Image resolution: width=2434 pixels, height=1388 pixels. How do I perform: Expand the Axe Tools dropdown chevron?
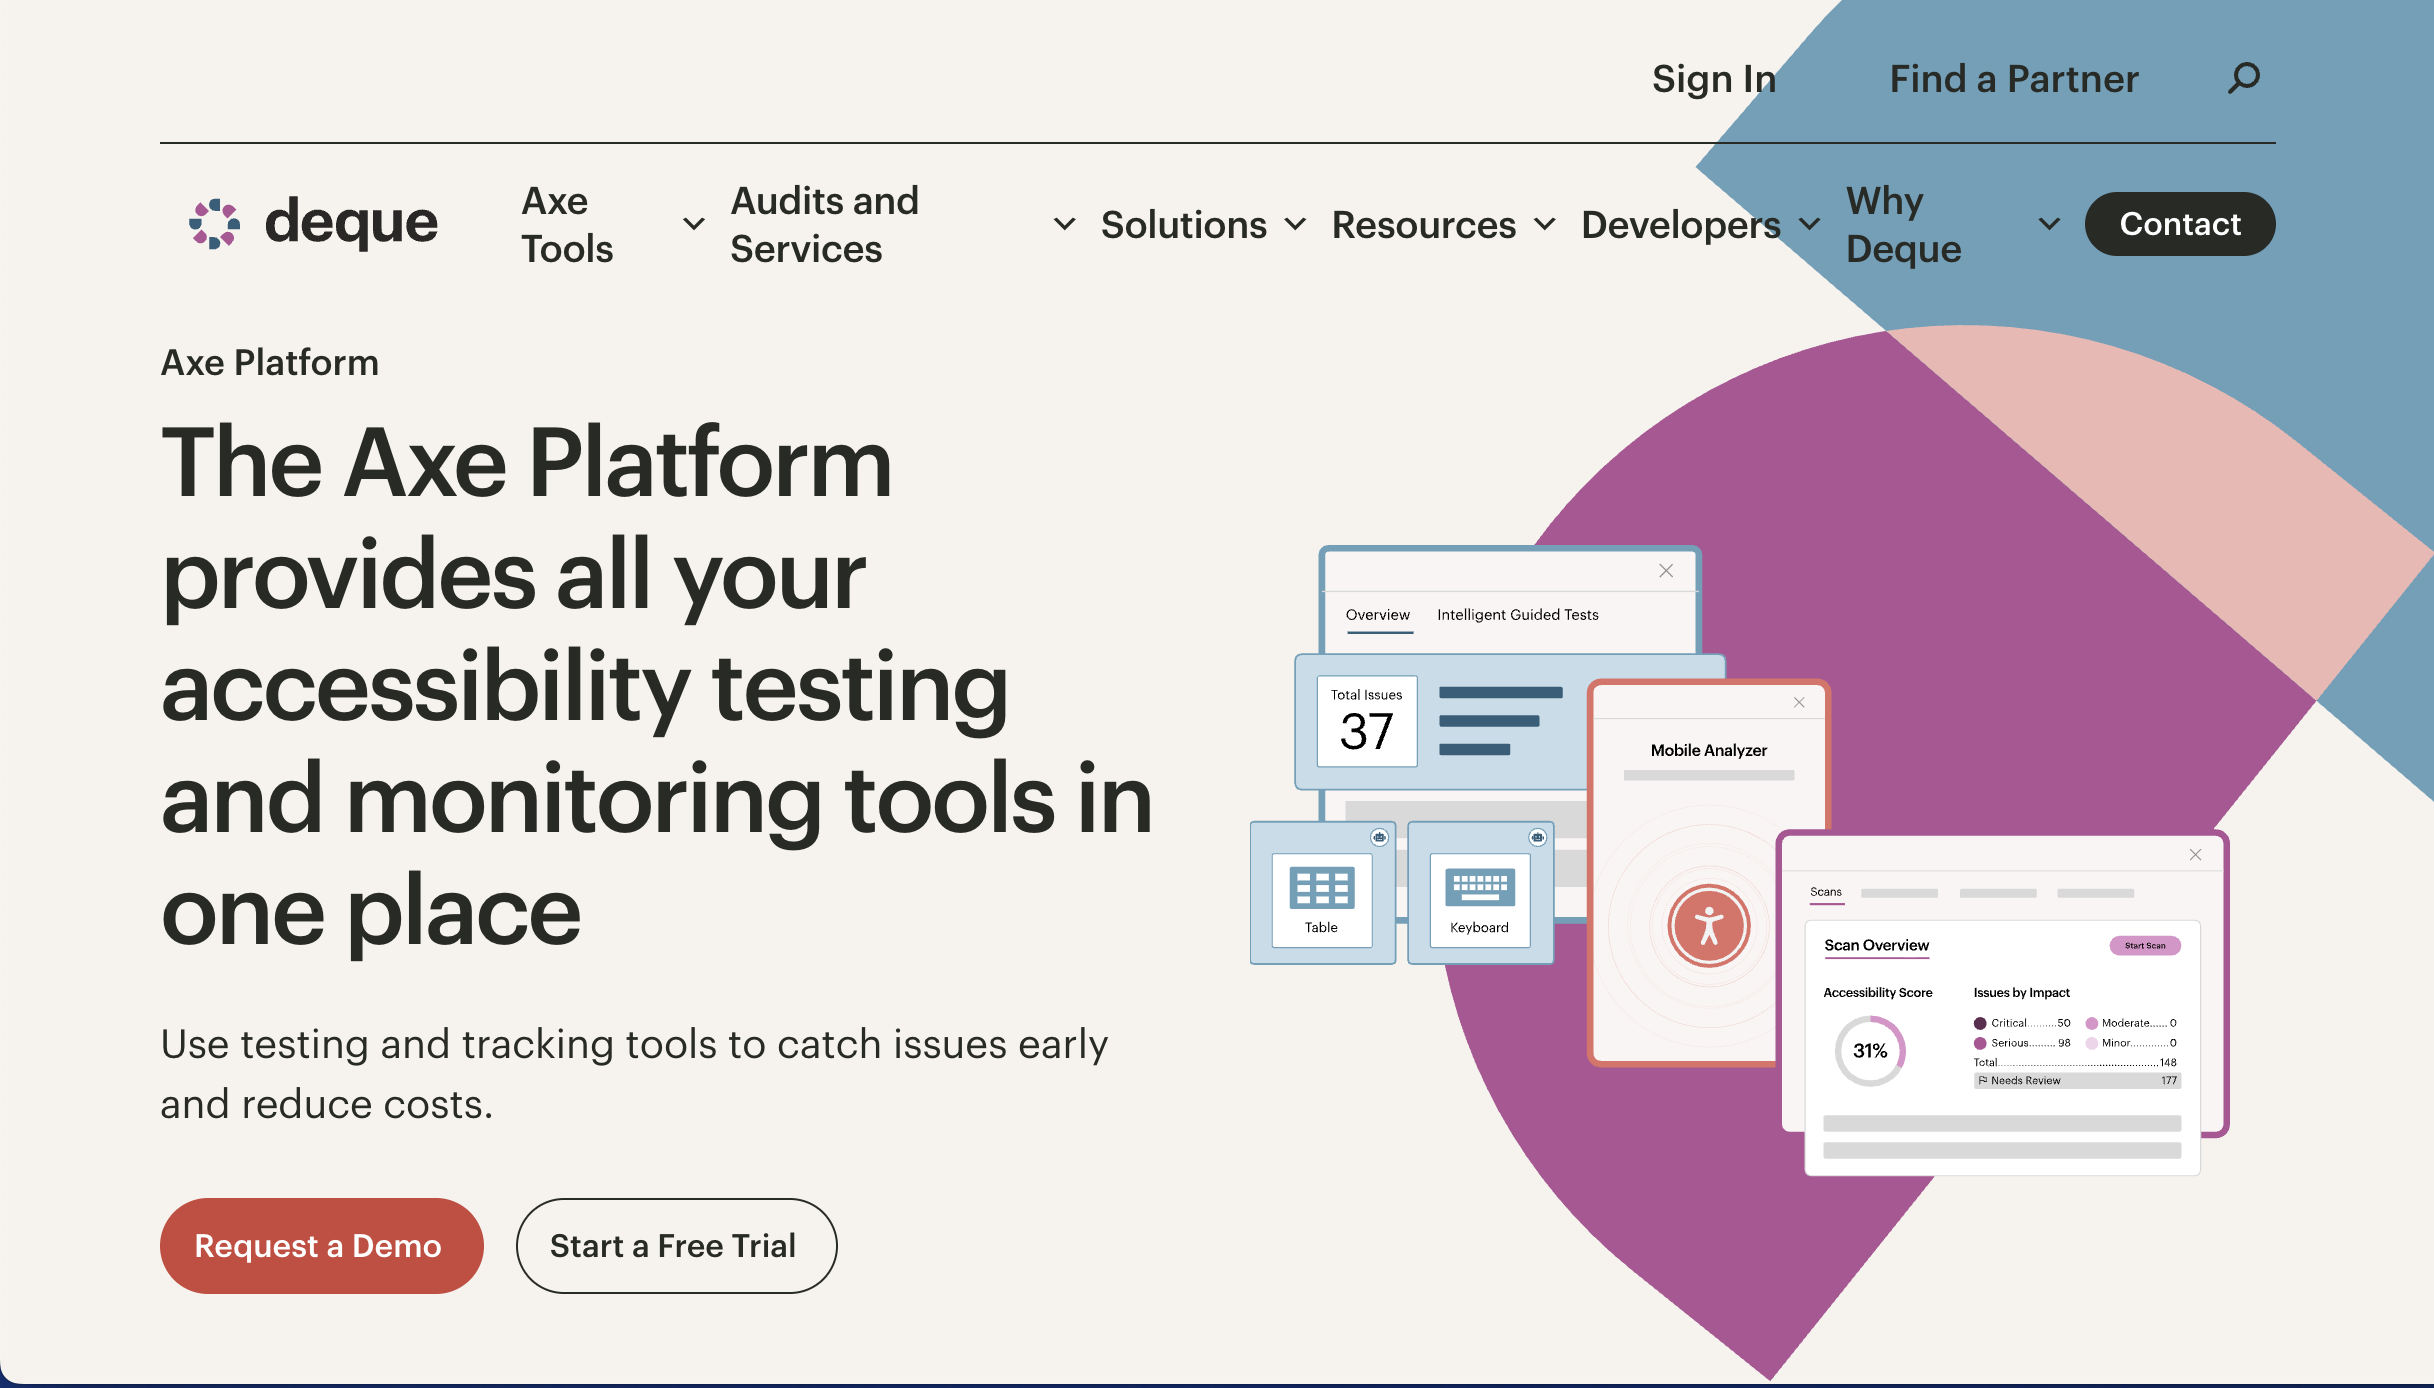tap(693, 224)
